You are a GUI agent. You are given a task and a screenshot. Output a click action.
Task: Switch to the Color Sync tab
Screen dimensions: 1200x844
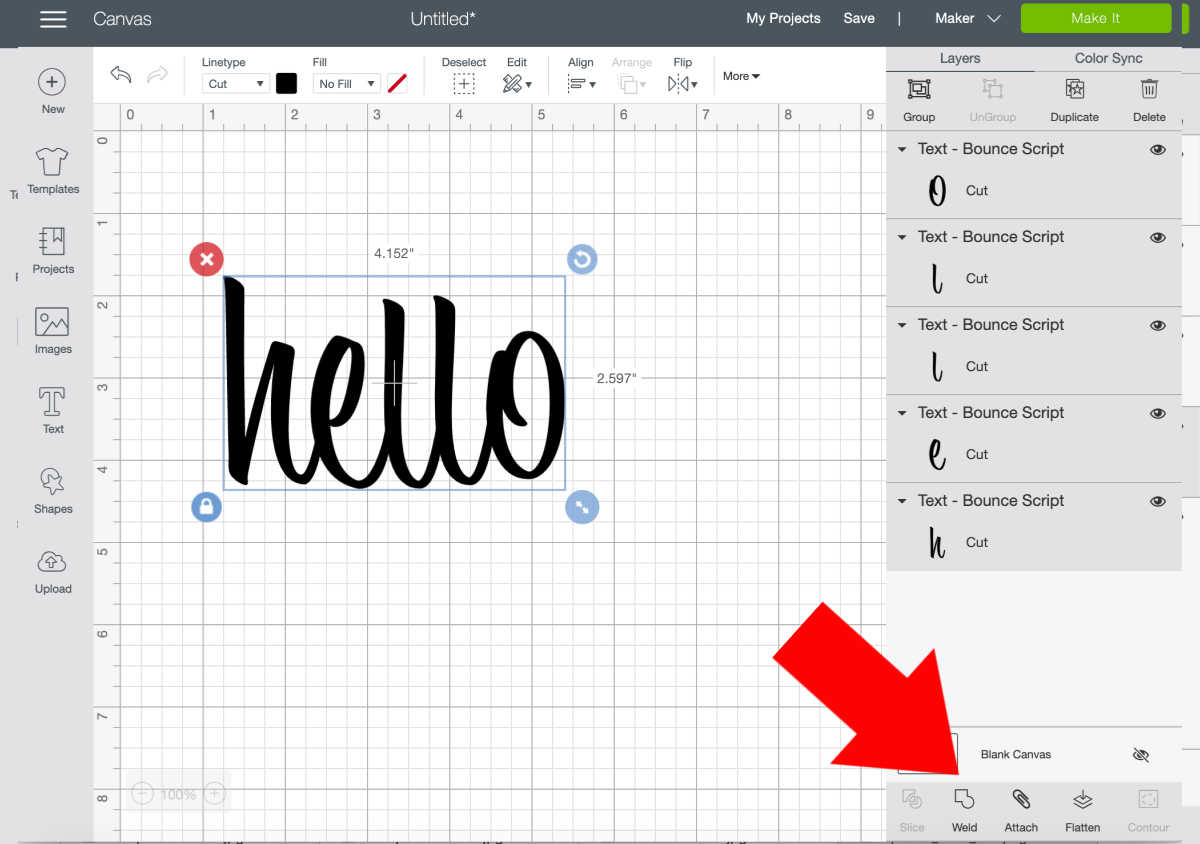pos(1107,58)
